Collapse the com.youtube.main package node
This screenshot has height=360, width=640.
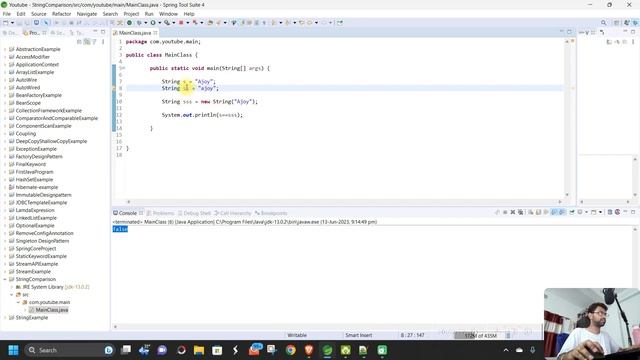tap(18, 302)
